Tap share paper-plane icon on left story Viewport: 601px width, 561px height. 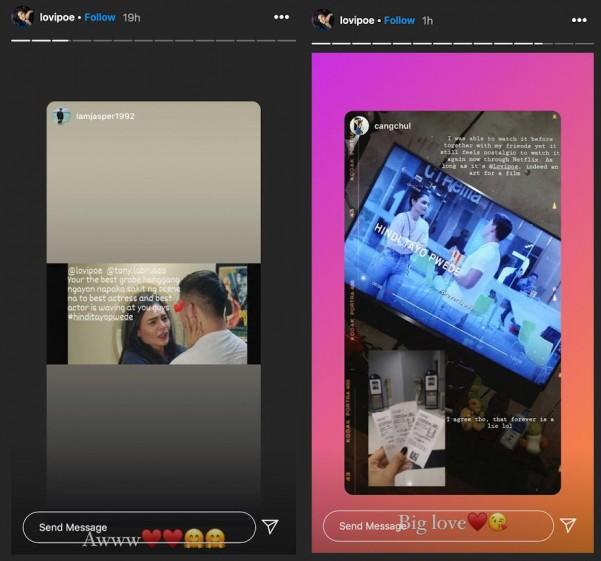click(x=270, y=527)
